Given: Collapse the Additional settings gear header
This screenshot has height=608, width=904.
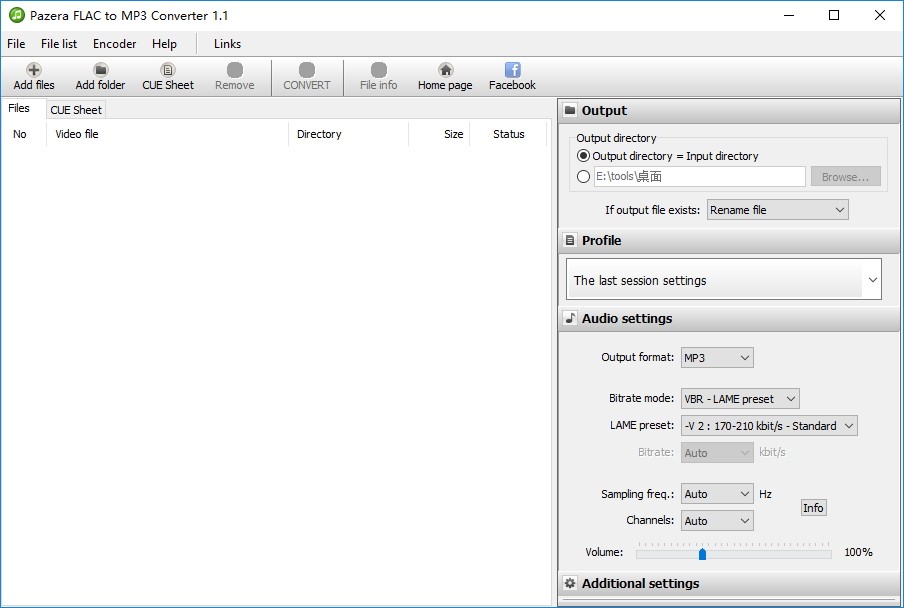Looking at the screenshot, I should coord(729,583).
